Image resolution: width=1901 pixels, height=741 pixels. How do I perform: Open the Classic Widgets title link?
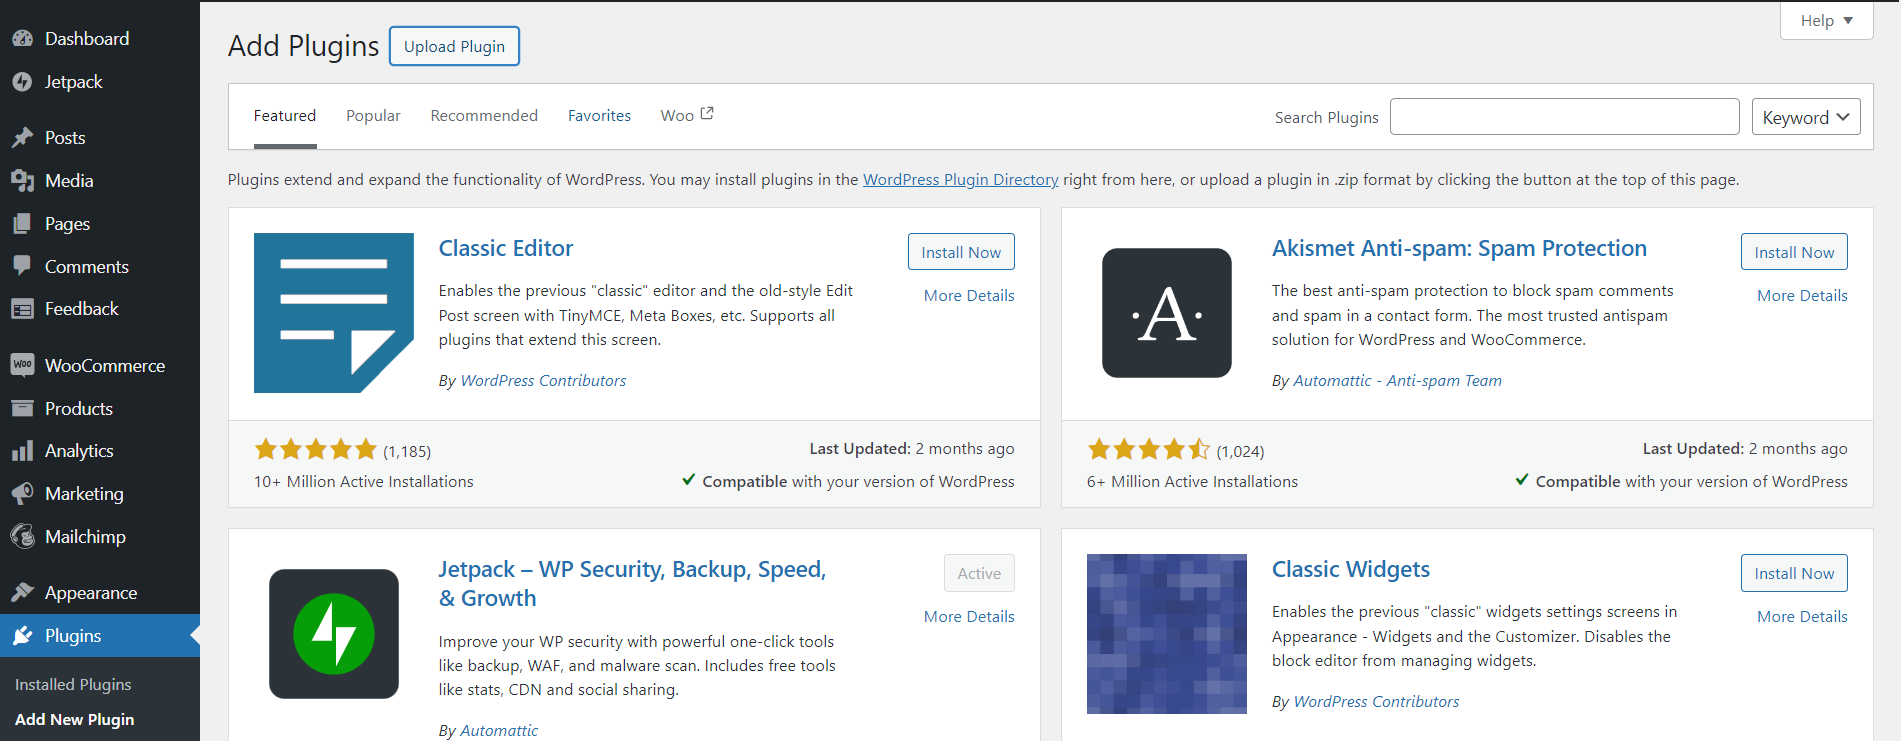(1351, 569)
